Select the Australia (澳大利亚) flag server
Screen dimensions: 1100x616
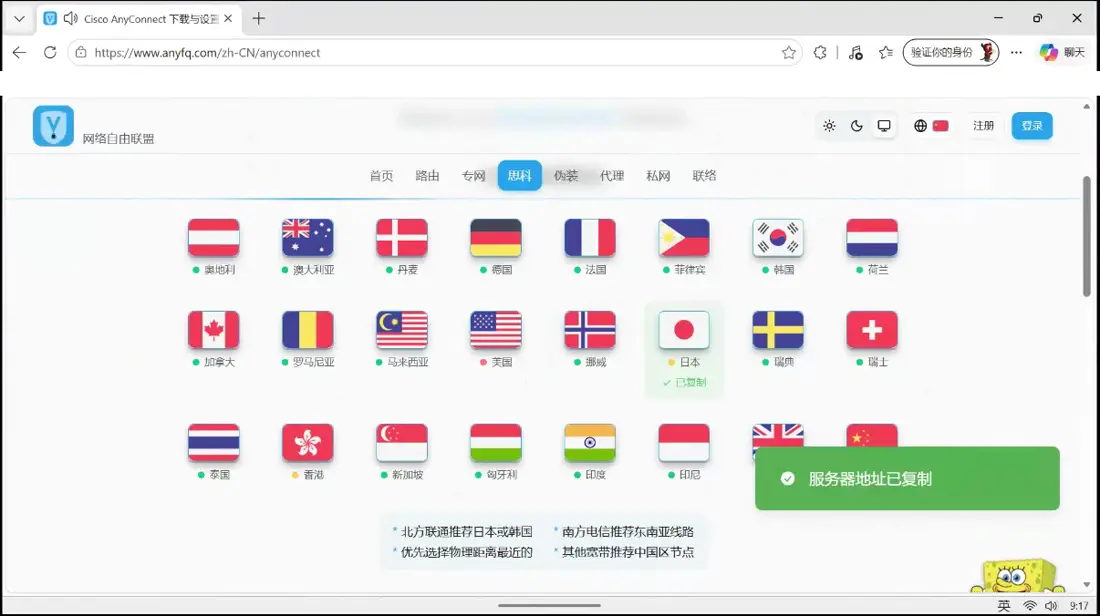tap(308, 238)
